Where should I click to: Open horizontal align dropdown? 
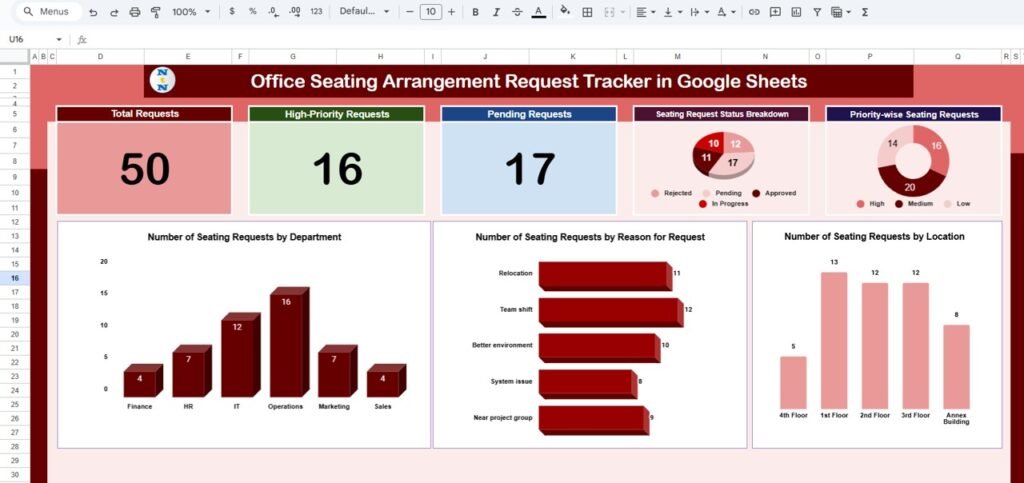(645, 12)
